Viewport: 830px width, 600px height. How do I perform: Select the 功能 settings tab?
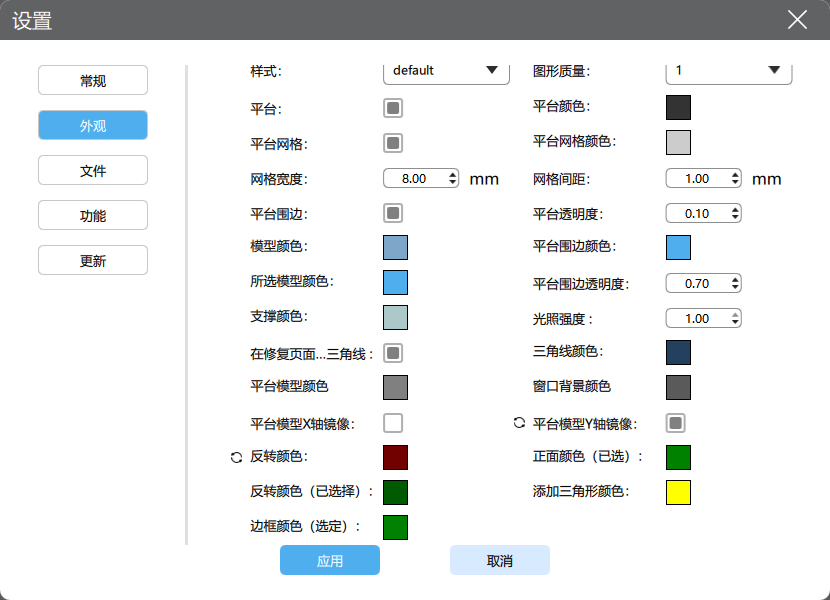point(93,215)
